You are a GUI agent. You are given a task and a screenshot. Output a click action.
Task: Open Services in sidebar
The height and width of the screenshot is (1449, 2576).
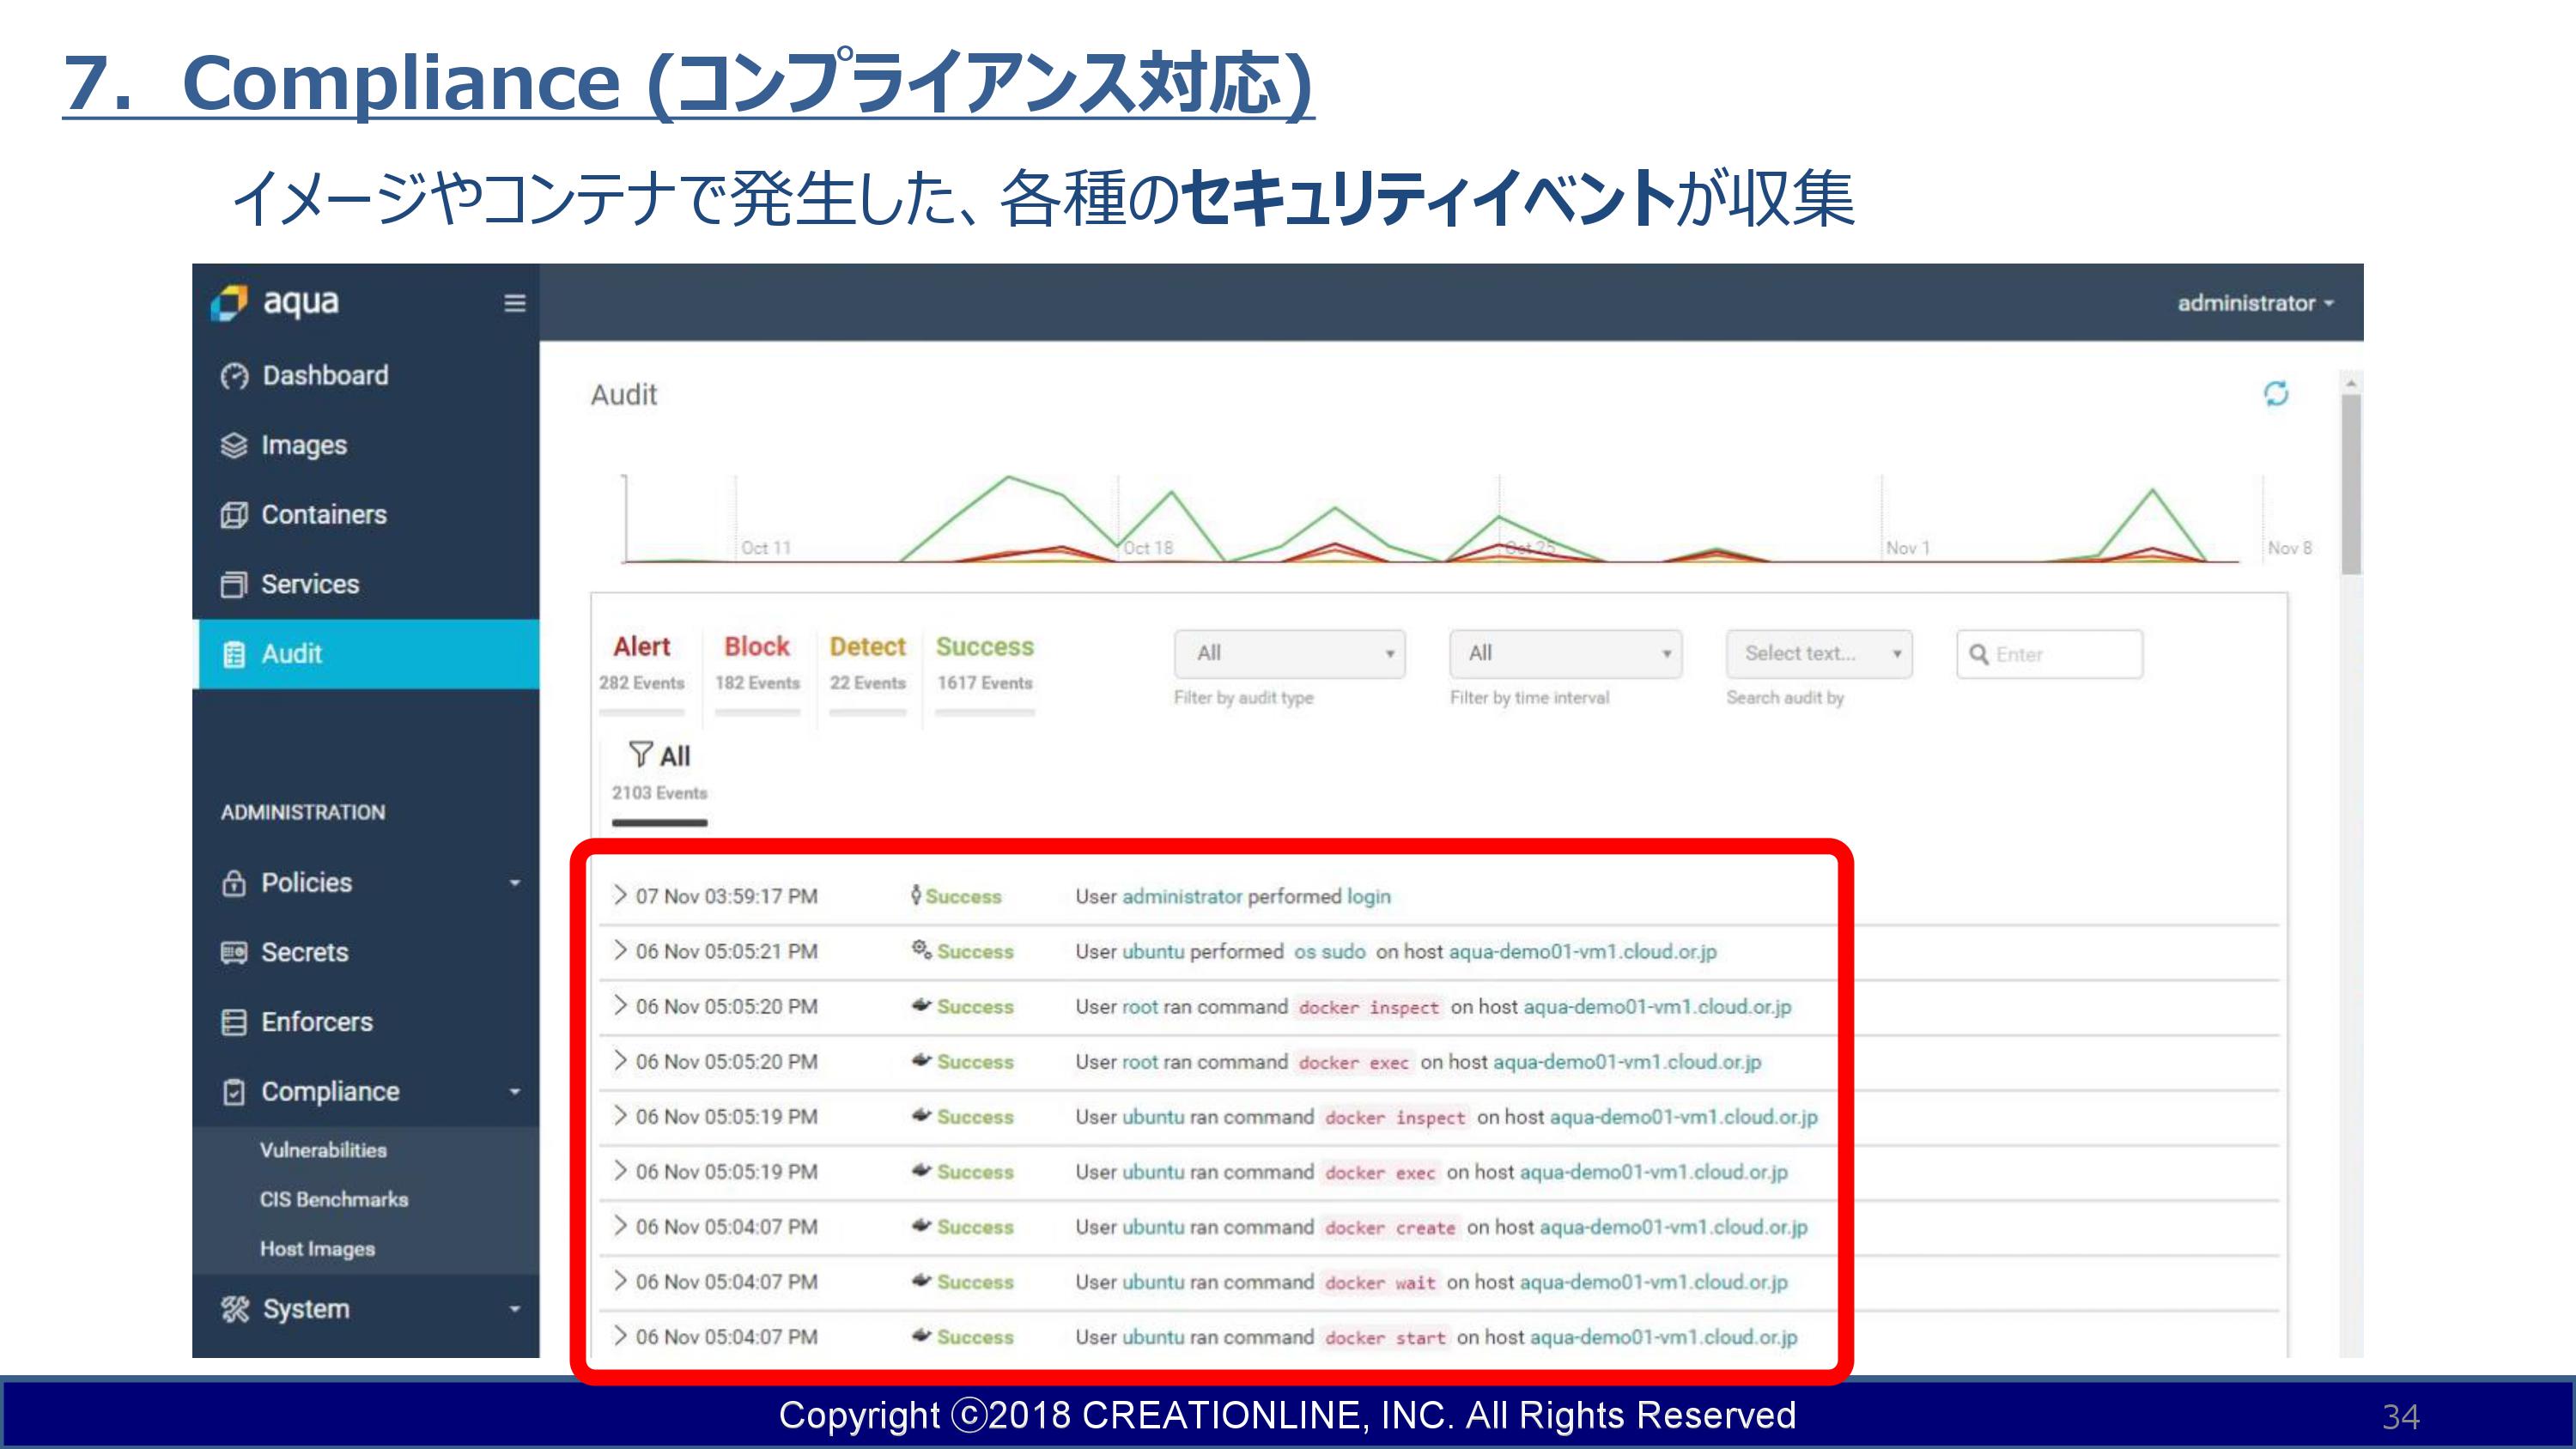pos(310,585)
